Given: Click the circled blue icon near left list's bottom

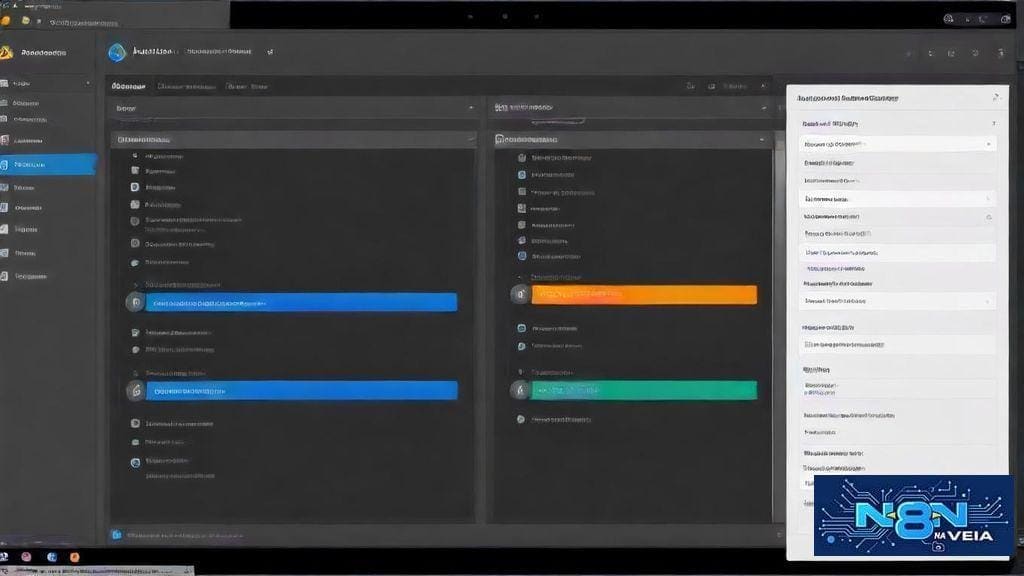Looking at the screenshot, I should click(x=135, y=462).
